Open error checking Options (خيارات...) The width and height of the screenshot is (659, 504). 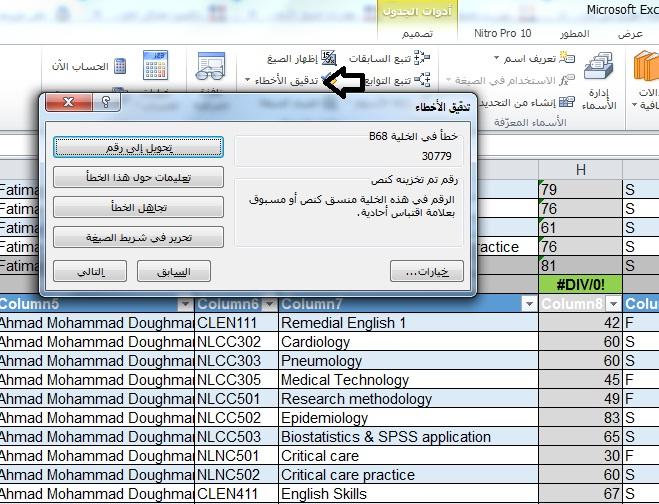pos(427,271)
